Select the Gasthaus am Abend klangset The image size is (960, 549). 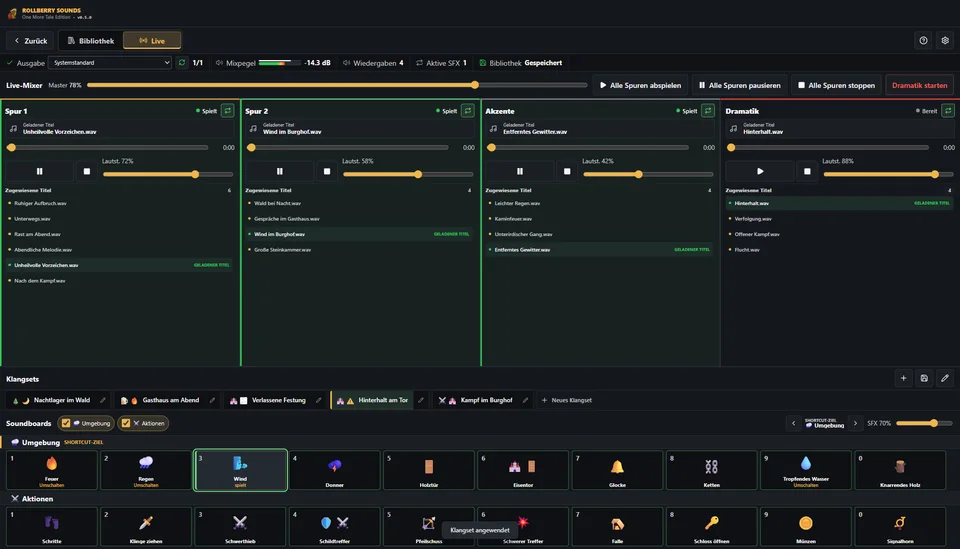coord(160,400)
